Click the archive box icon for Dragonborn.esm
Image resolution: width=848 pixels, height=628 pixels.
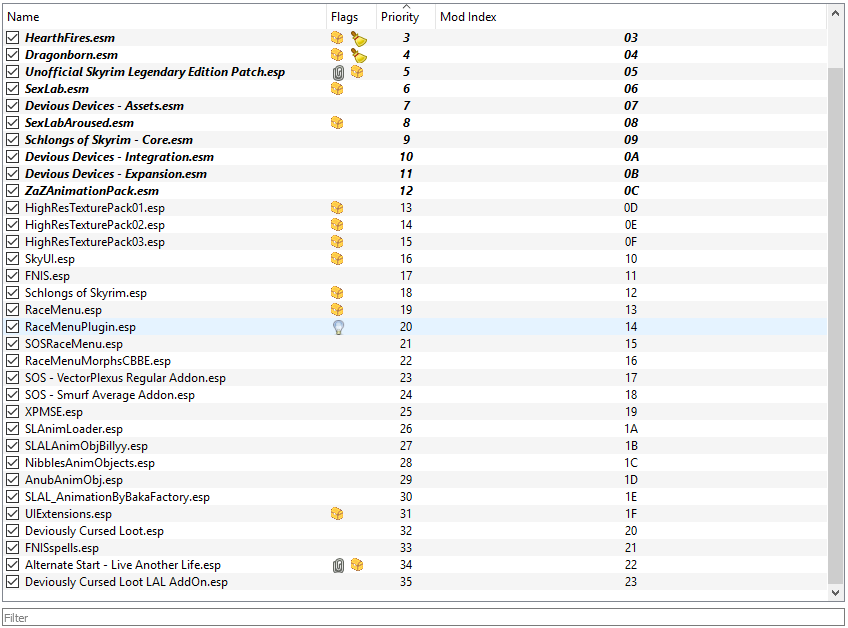[x=337, y=55]
